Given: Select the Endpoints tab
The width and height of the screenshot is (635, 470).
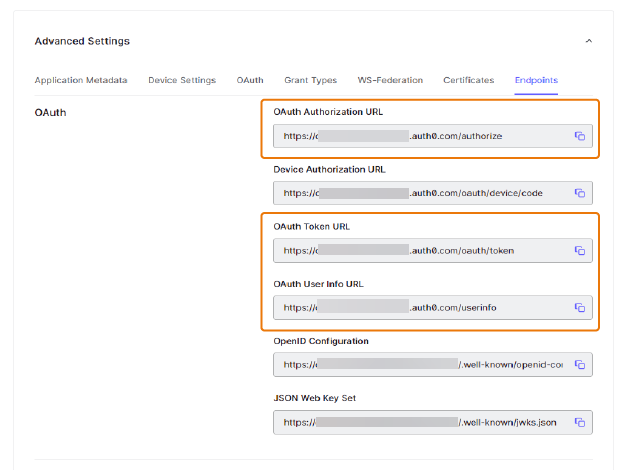Looking at the screenshot, I should pyautogui.click(x=536, y=80).
